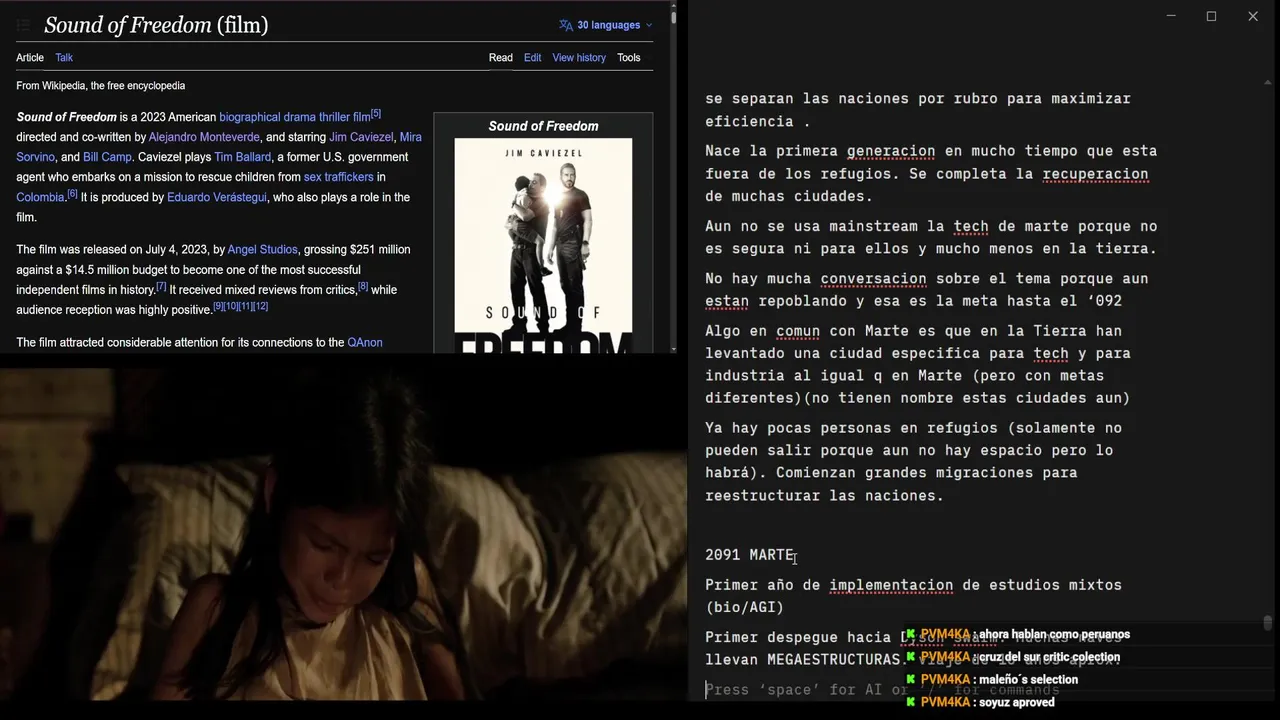Click the underlined word 'implementacion'
1280x720 pixels.
pyautogui.click(x=891, y=585)
